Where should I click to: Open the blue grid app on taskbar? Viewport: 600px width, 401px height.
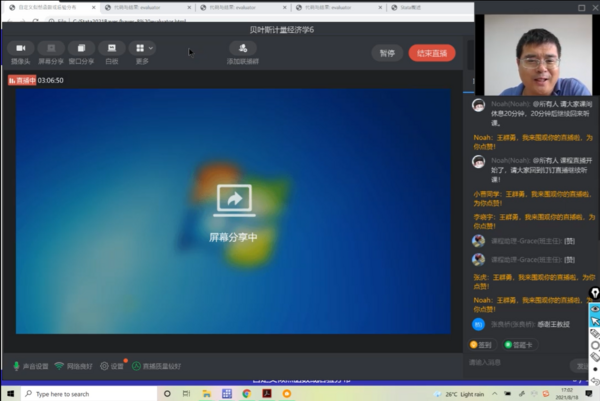(x=227, y=394)
